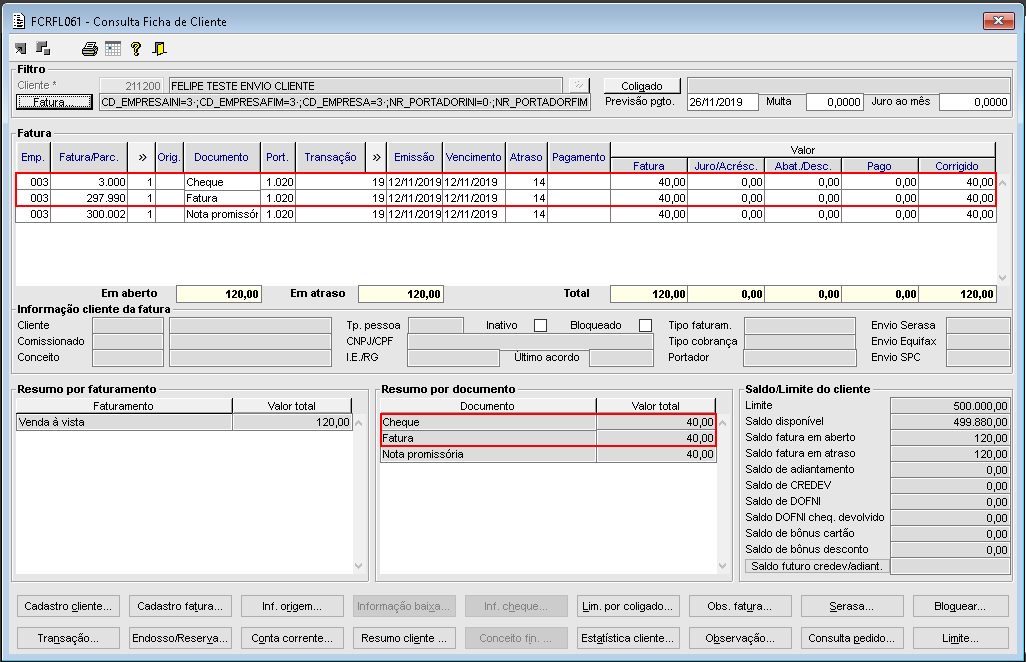Open Cadastro cliente button

click(69, 606)
